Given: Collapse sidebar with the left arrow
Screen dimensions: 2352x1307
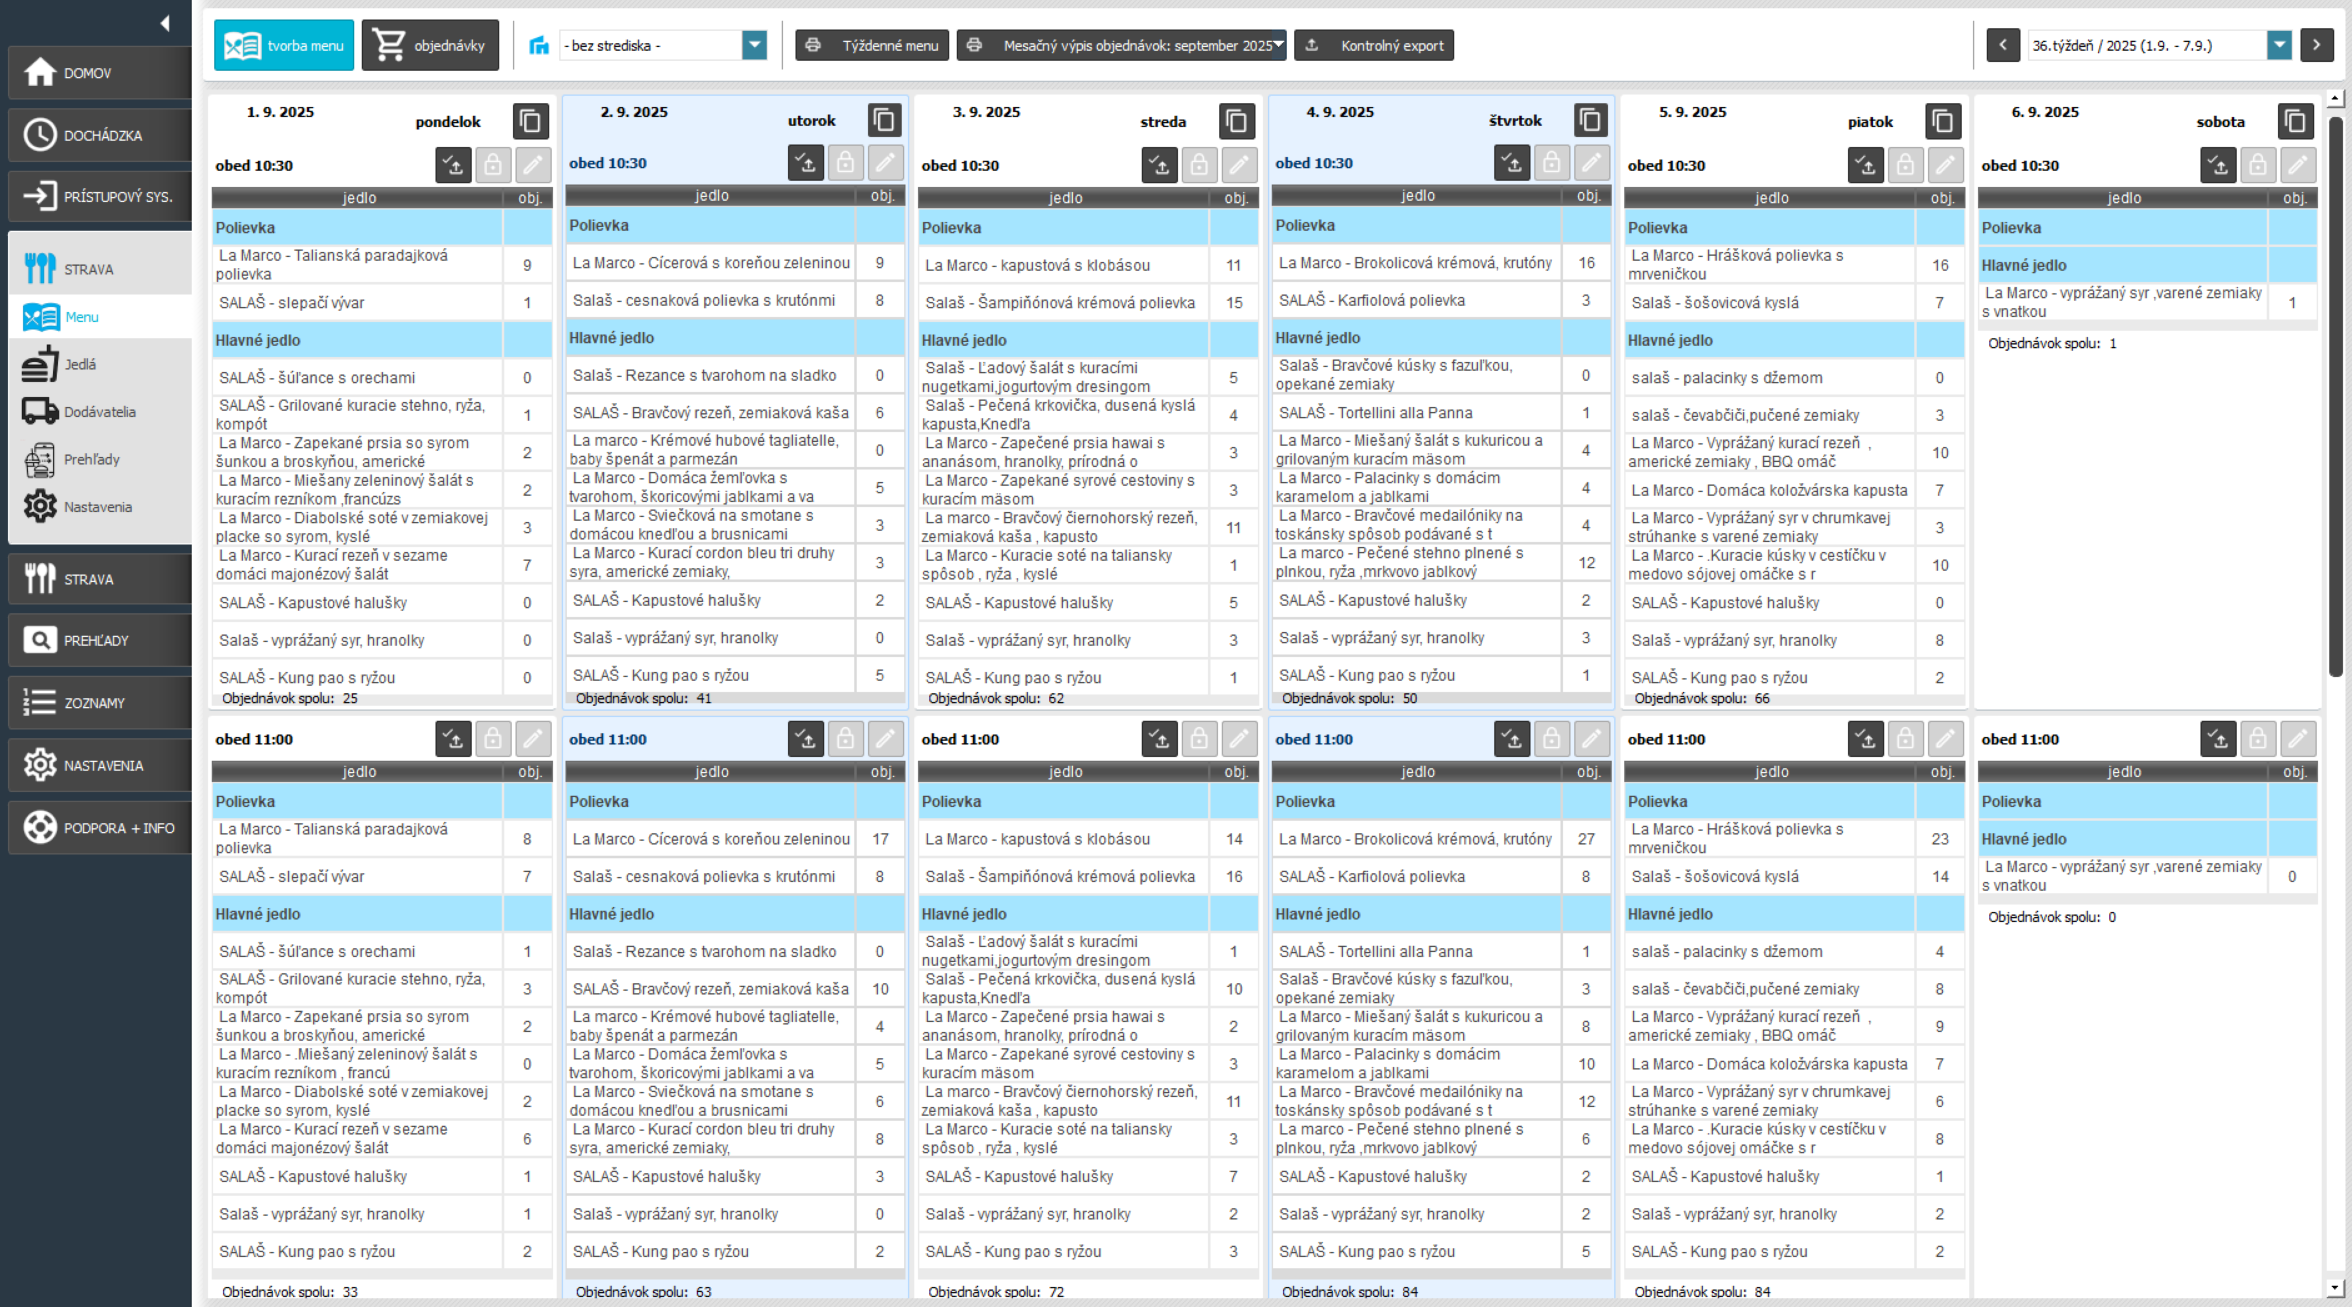Looking at the screenshot, I should click(165, 22).
